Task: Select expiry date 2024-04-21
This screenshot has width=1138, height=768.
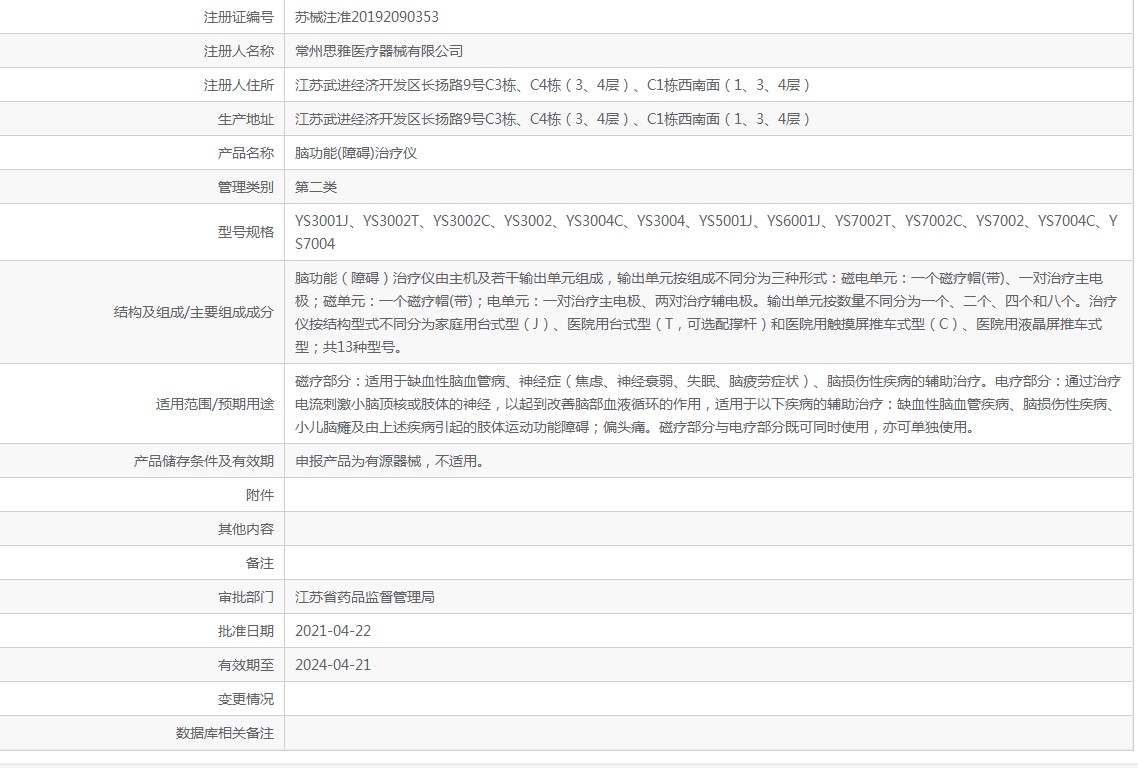Action: click(x=333, y=665)
